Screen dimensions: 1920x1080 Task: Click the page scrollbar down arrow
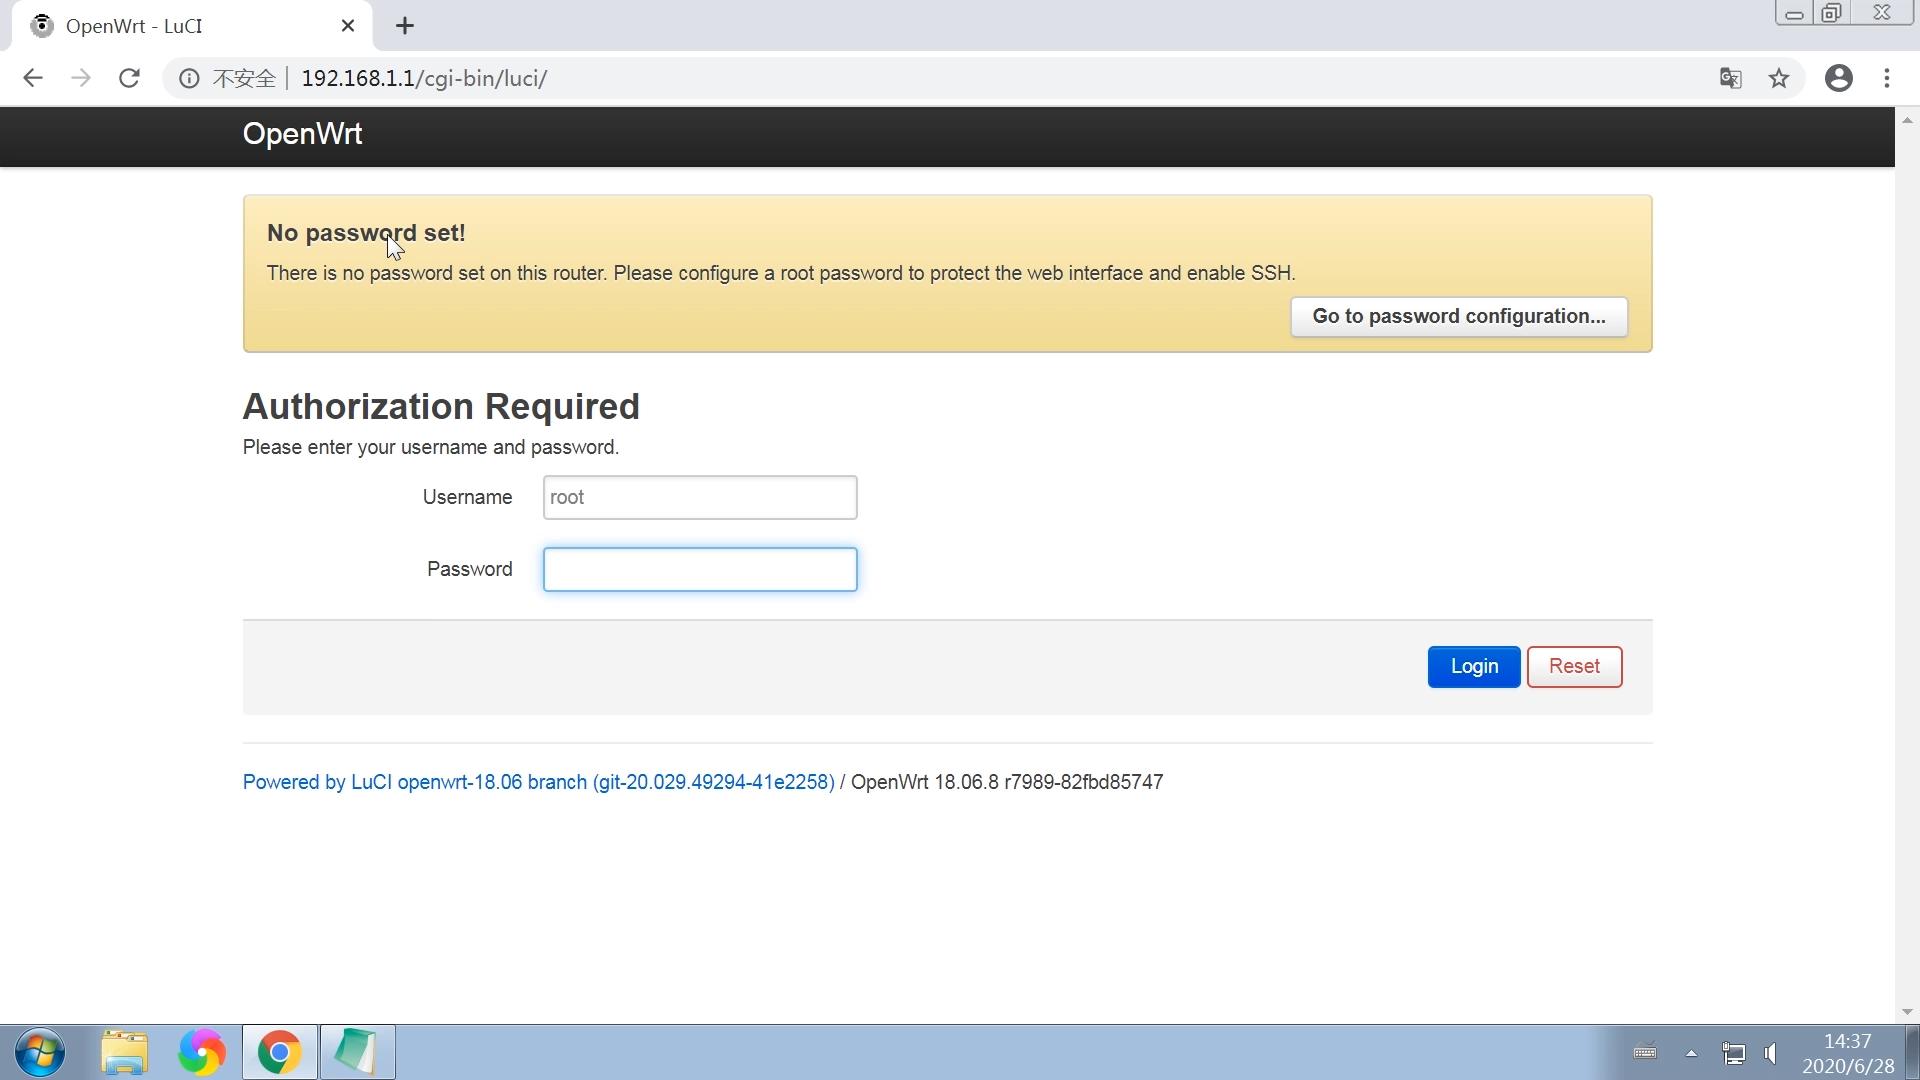click(1907, 1012)
